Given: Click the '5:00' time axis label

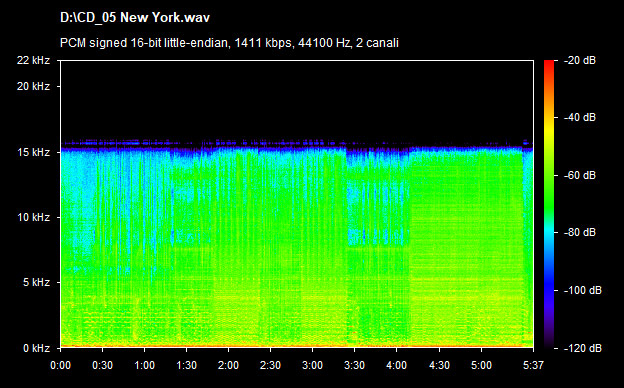Looking at the screenshot, I should [482, 365].
